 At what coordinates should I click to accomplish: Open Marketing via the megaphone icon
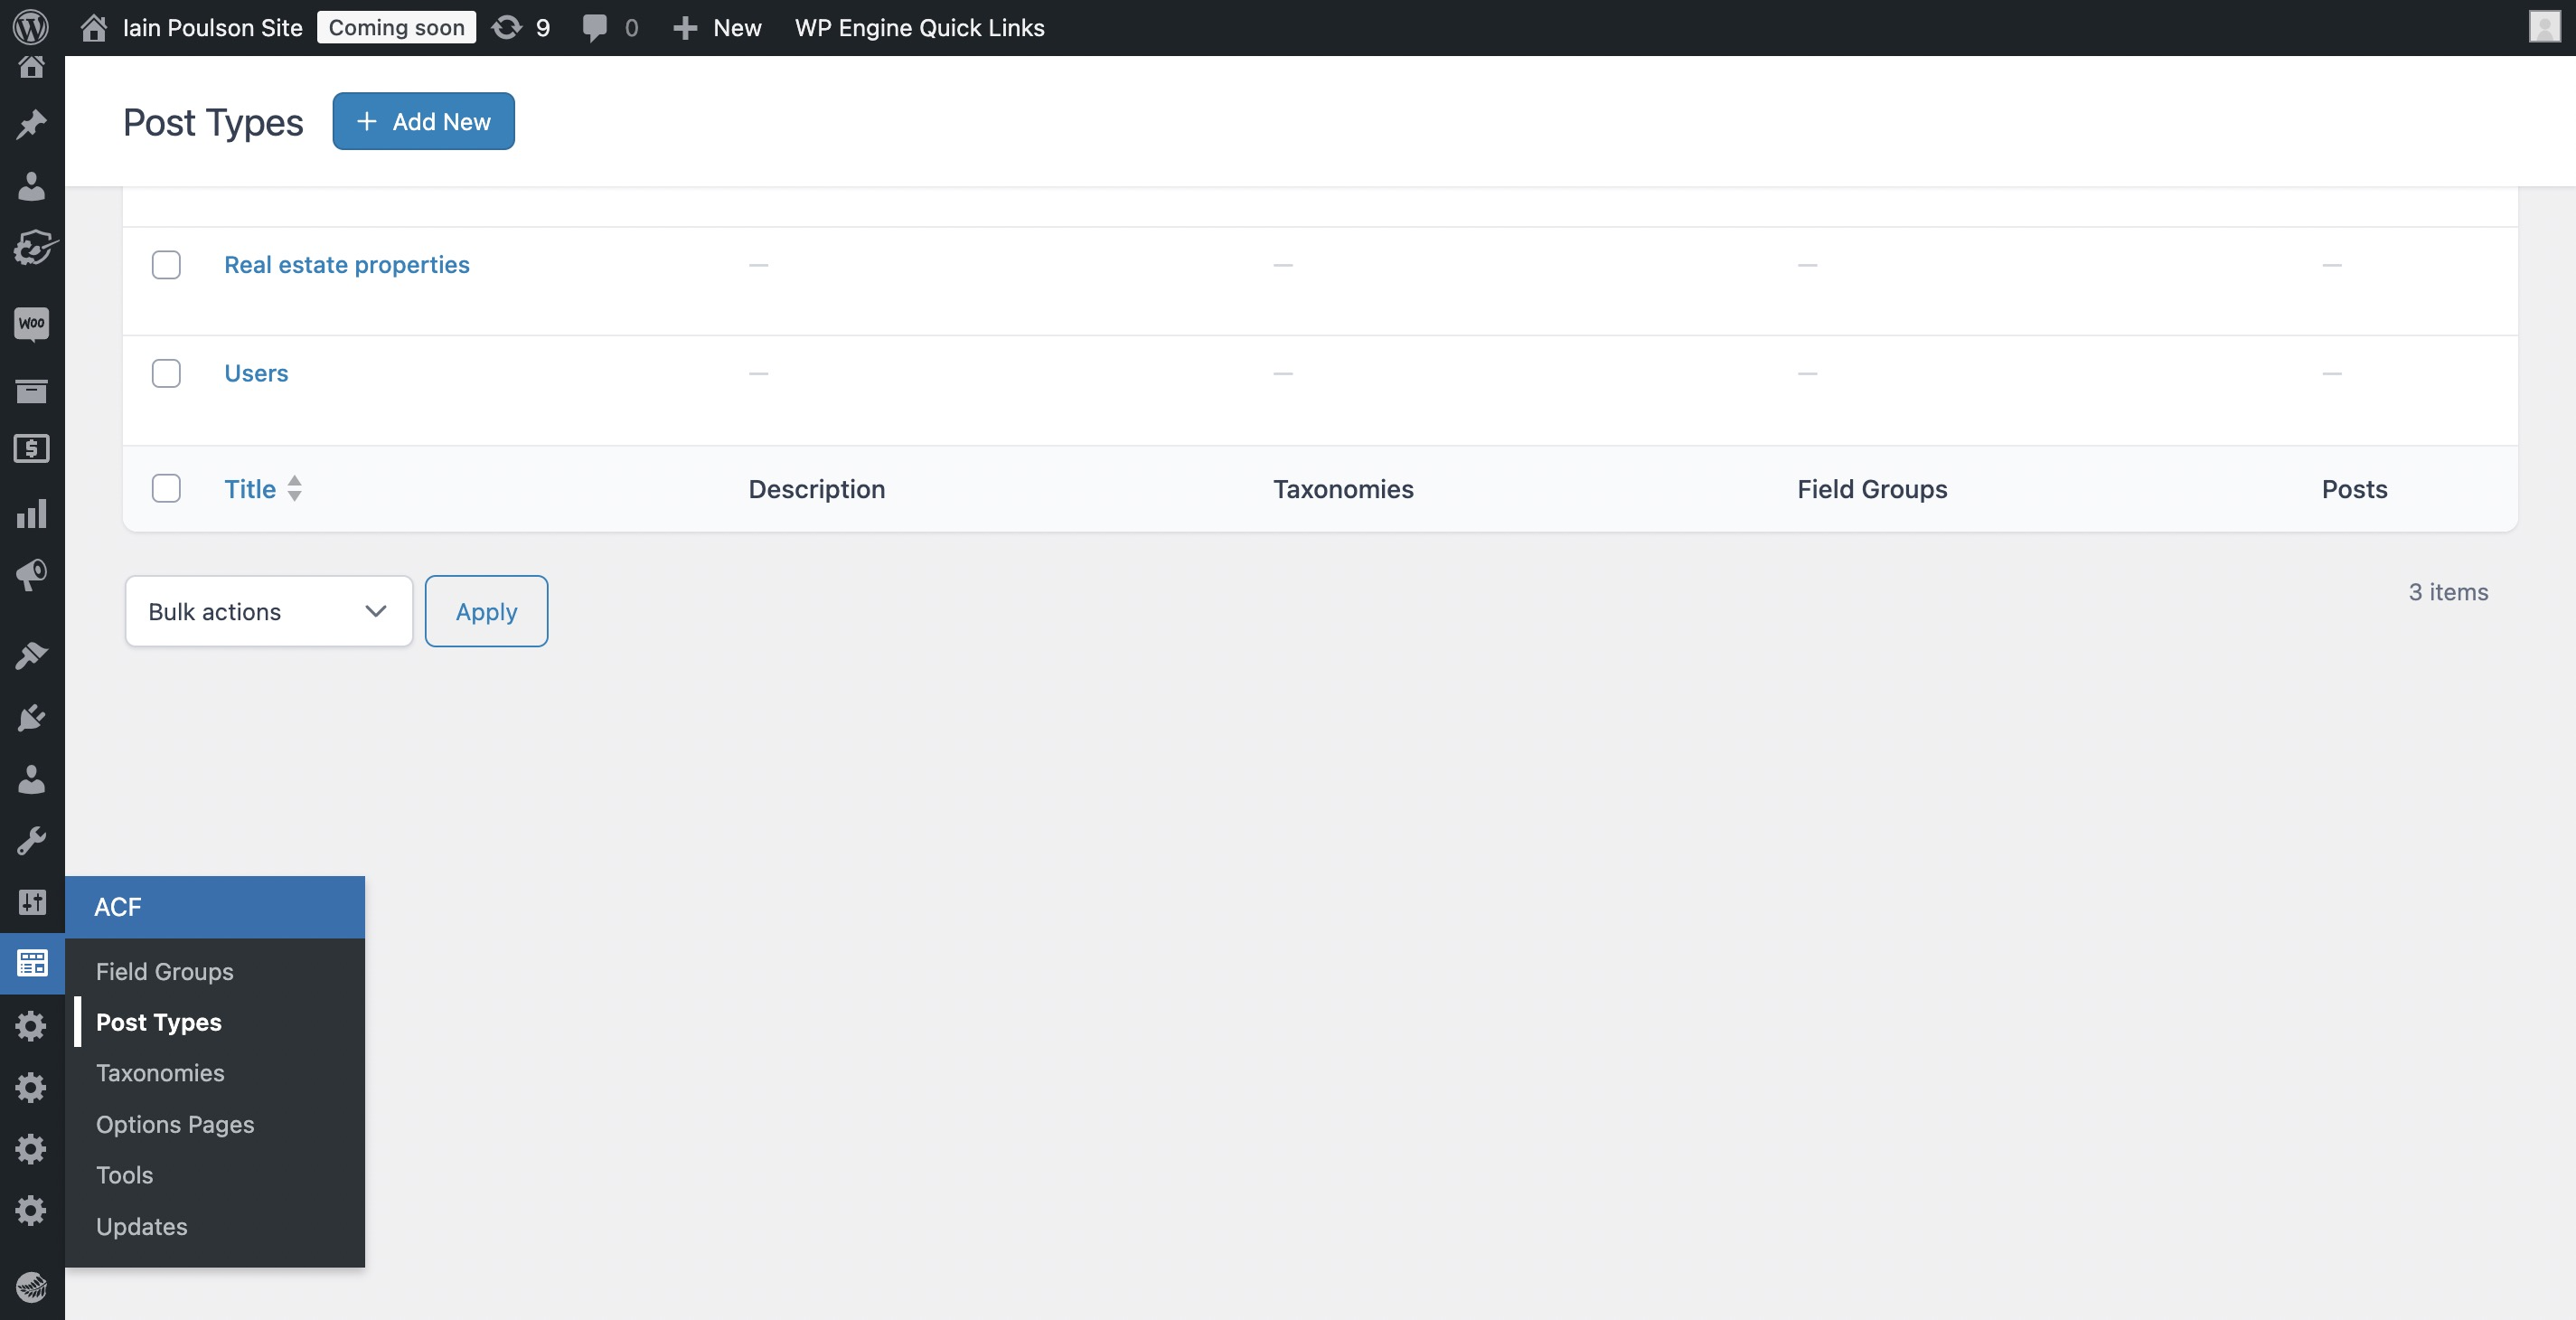[x=32, y=575]
